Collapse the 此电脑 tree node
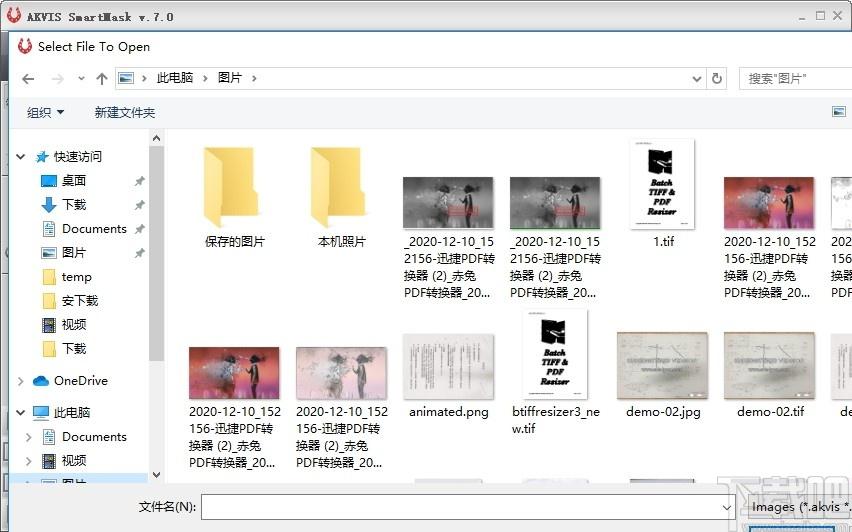 [x=21, y=412]
